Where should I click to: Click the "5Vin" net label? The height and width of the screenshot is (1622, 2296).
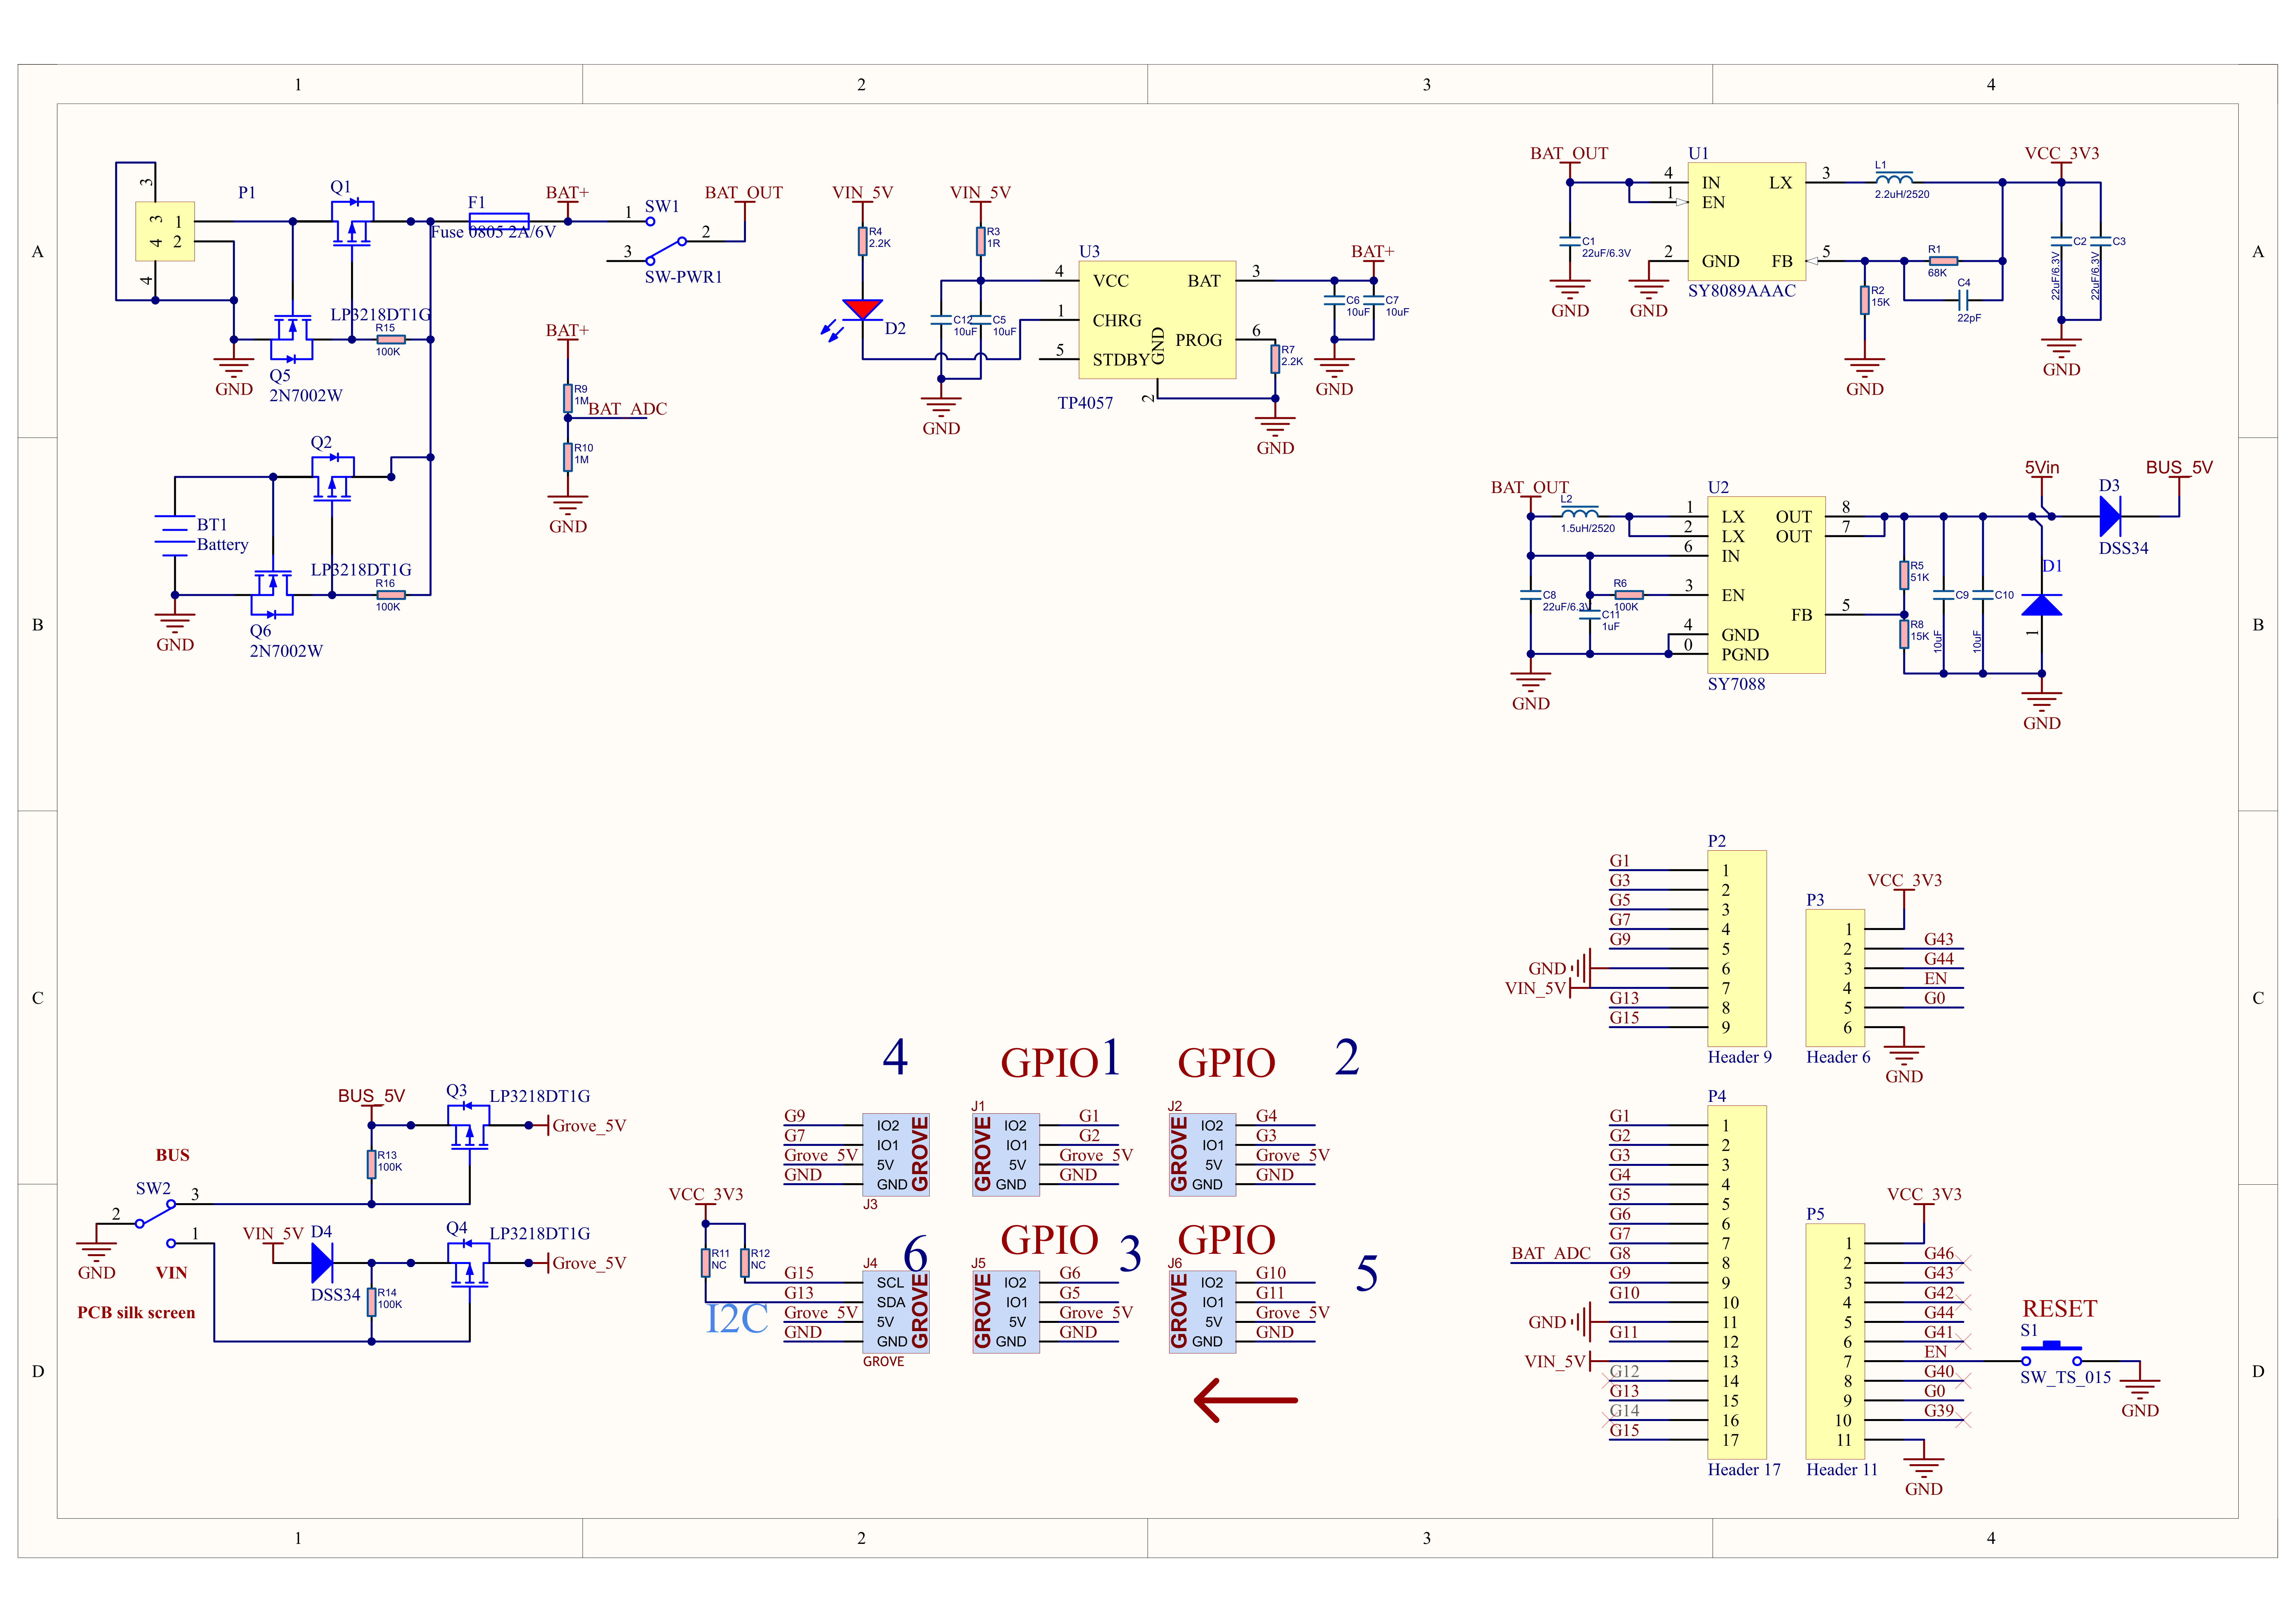click(2042, 467)
